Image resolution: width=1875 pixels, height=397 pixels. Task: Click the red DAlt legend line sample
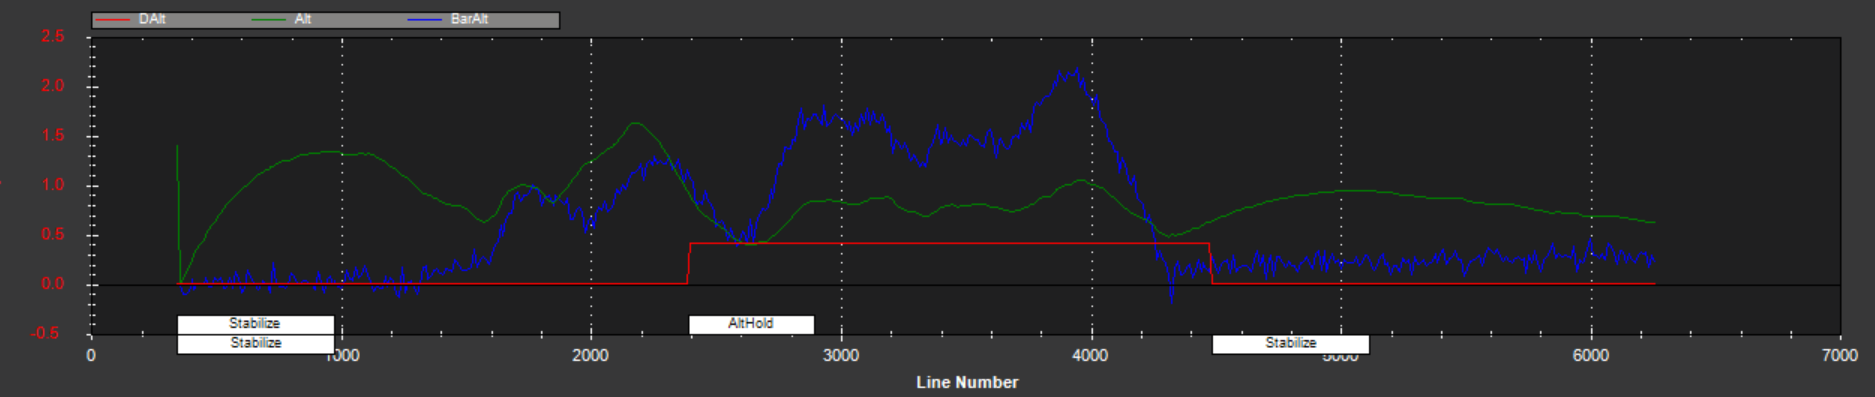pos(113,20)
